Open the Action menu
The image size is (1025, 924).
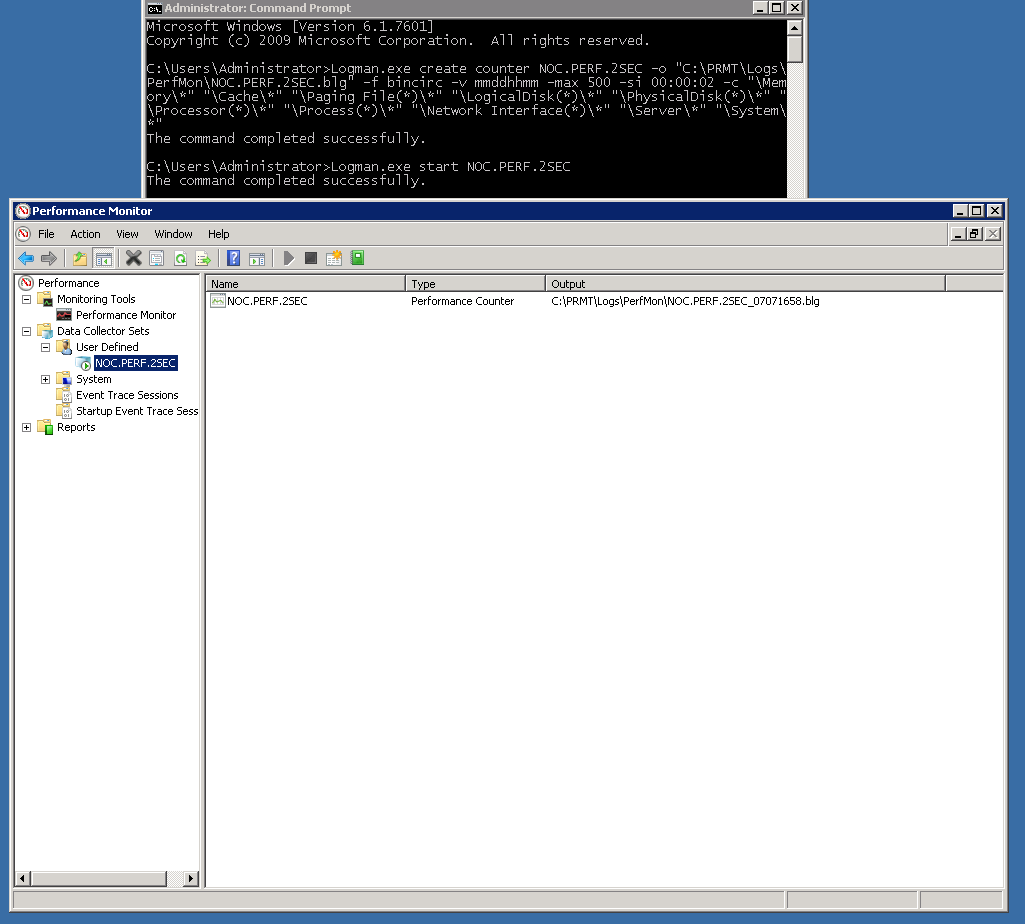86,234
